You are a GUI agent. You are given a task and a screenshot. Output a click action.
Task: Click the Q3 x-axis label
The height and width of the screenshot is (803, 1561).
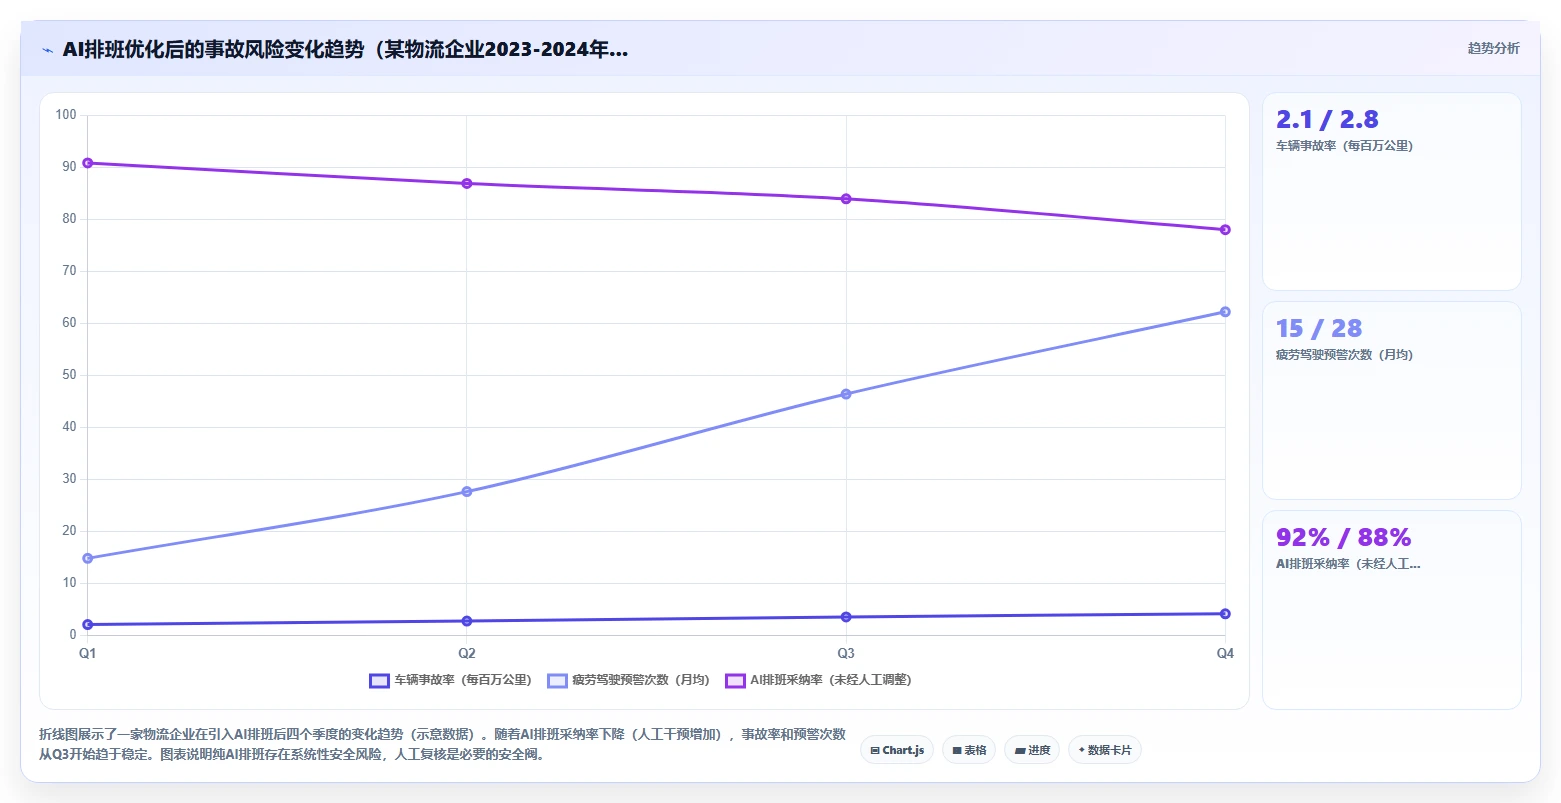pos(846,654)
